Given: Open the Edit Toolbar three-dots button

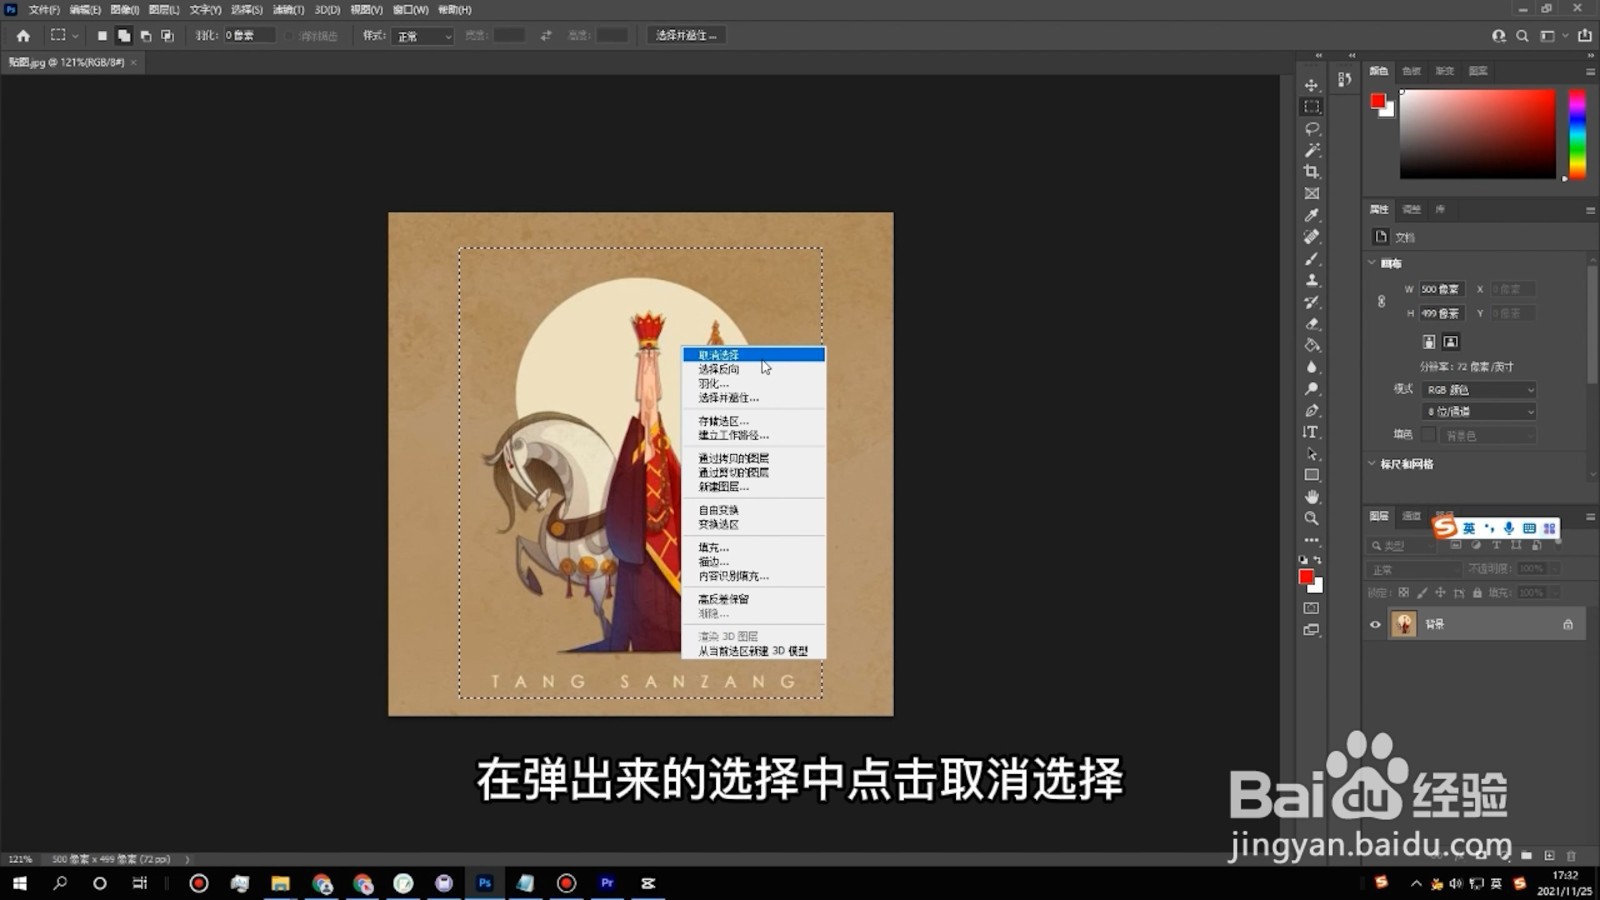Looking at the screenshot, I should [x=1312, y=540].
